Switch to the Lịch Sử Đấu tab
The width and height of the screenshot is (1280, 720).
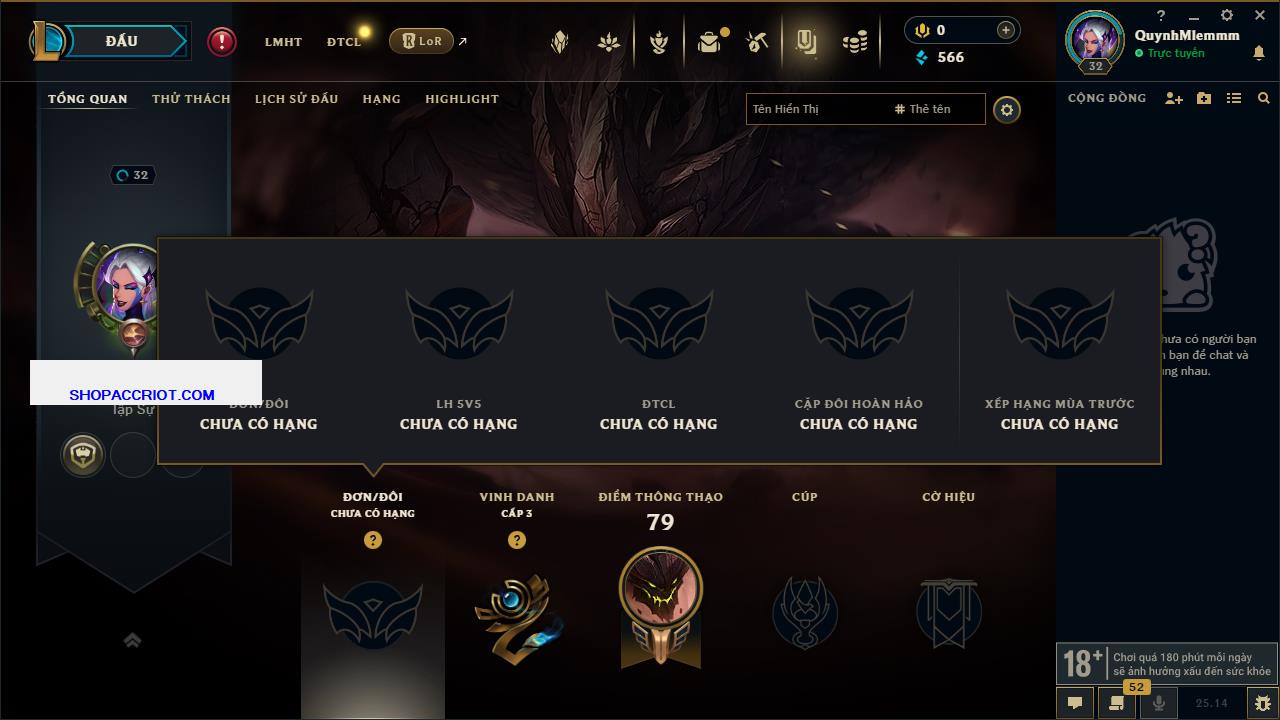[x=296, y=99]
